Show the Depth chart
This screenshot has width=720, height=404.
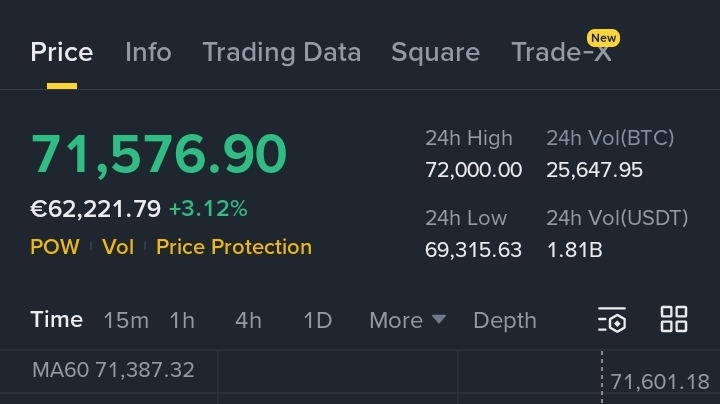click(505, 320)
